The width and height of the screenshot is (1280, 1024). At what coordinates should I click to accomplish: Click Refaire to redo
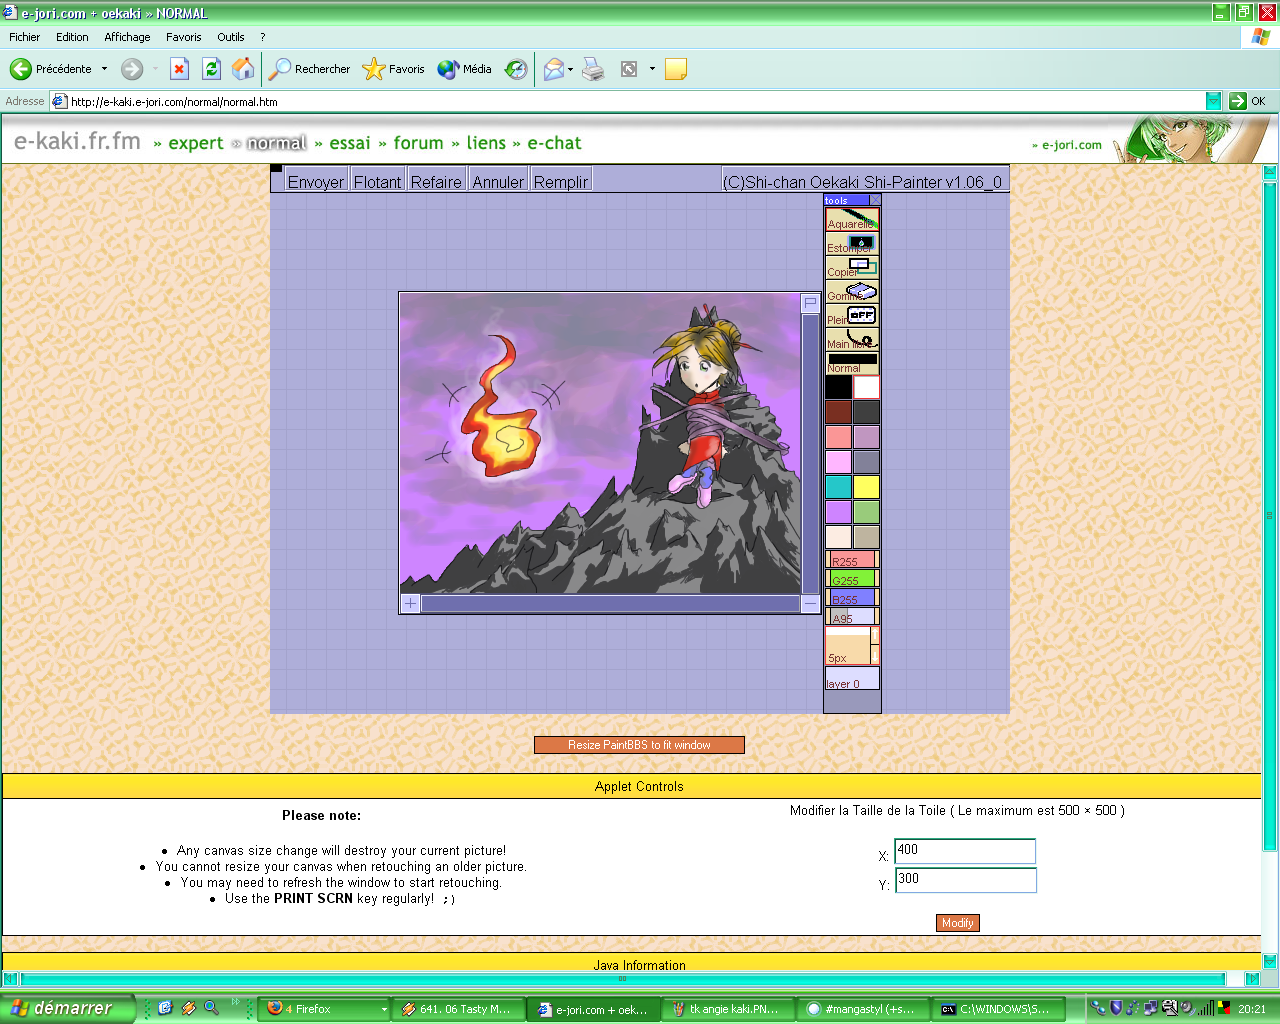click(x=436, y=181)
